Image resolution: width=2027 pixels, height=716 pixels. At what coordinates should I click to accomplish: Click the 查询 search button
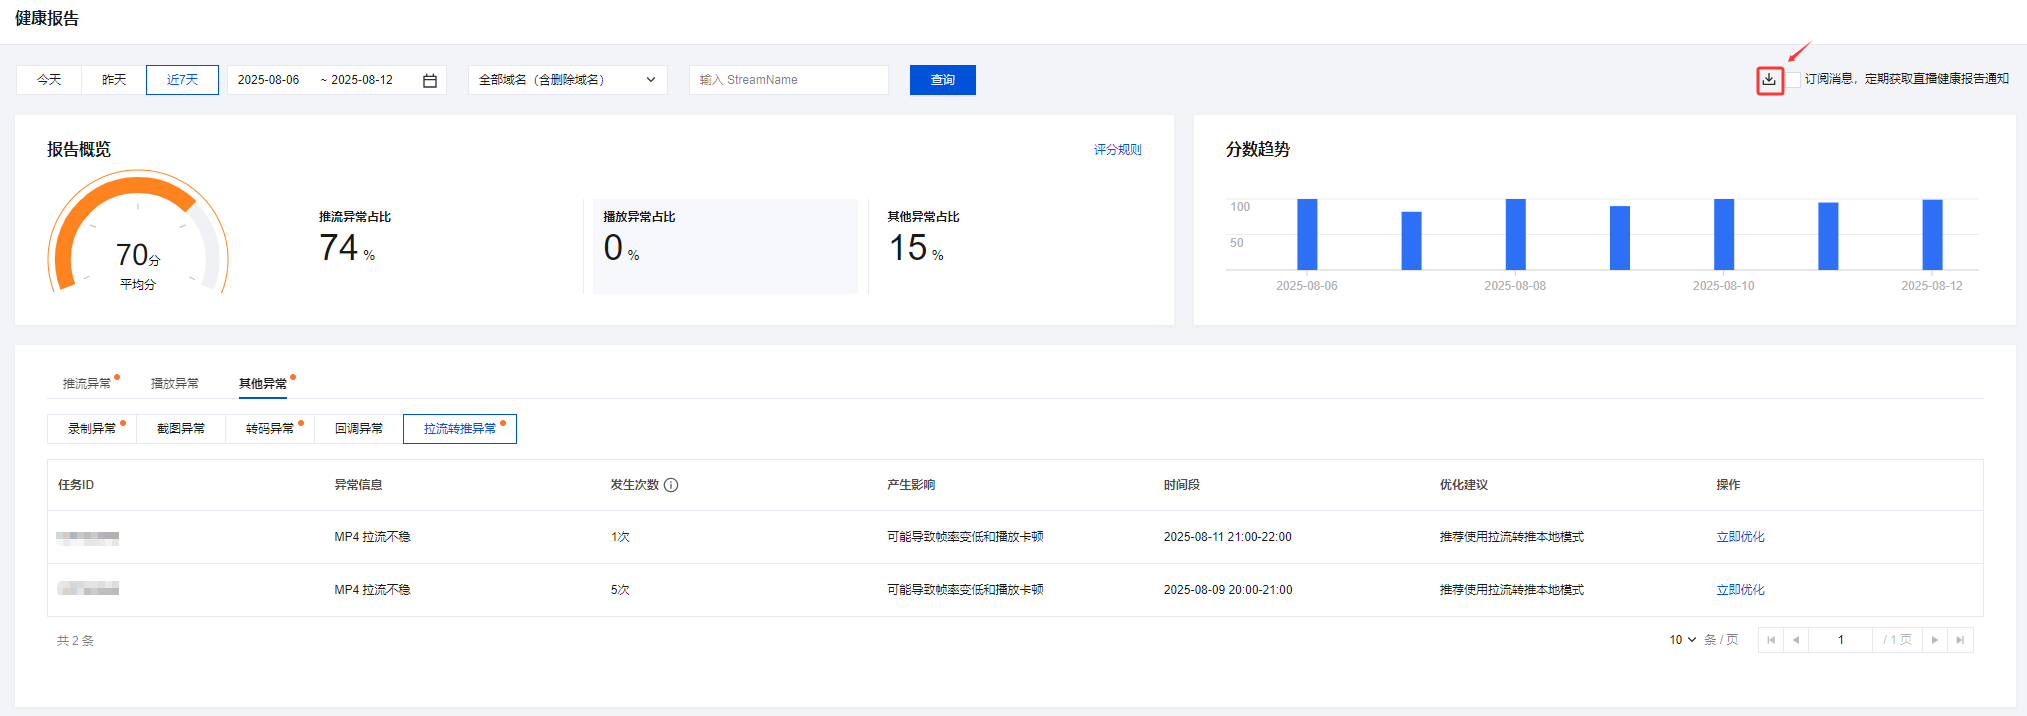(943, 80)
